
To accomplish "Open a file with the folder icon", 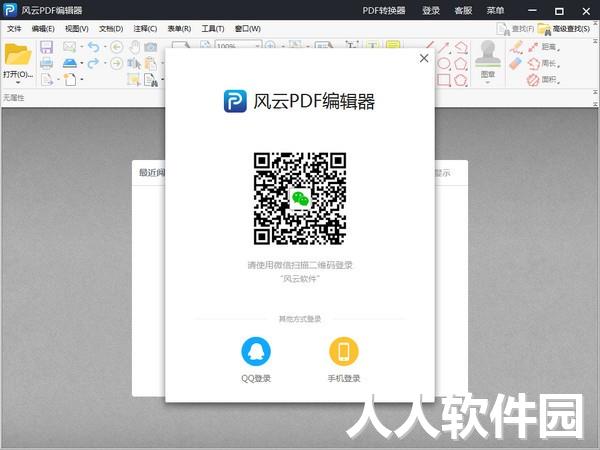I will [18, 55].
